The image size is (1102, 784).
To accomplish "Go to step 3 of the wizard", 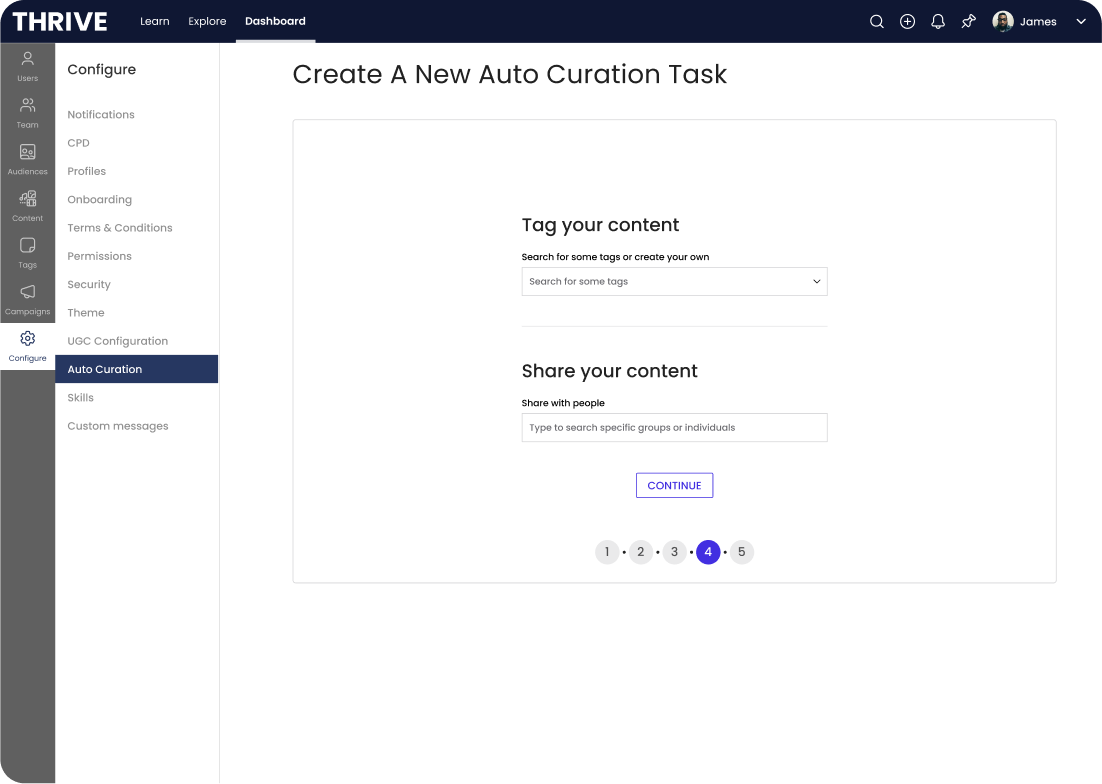I will (x=674, y=552).
